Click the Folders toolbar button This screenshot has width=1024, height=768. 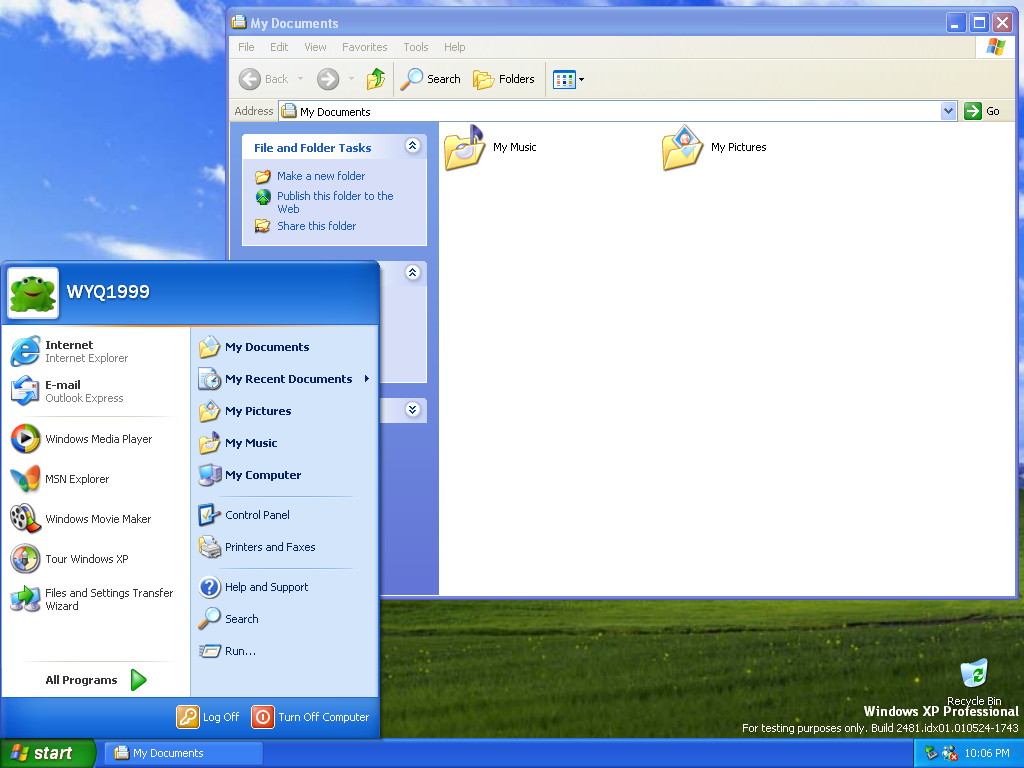coord(504,79)
